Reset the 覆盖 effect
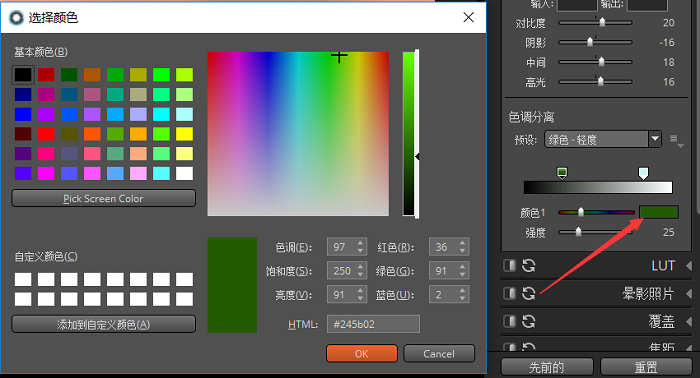The height and width of the screenshot is (378, 700). (529, 321)
